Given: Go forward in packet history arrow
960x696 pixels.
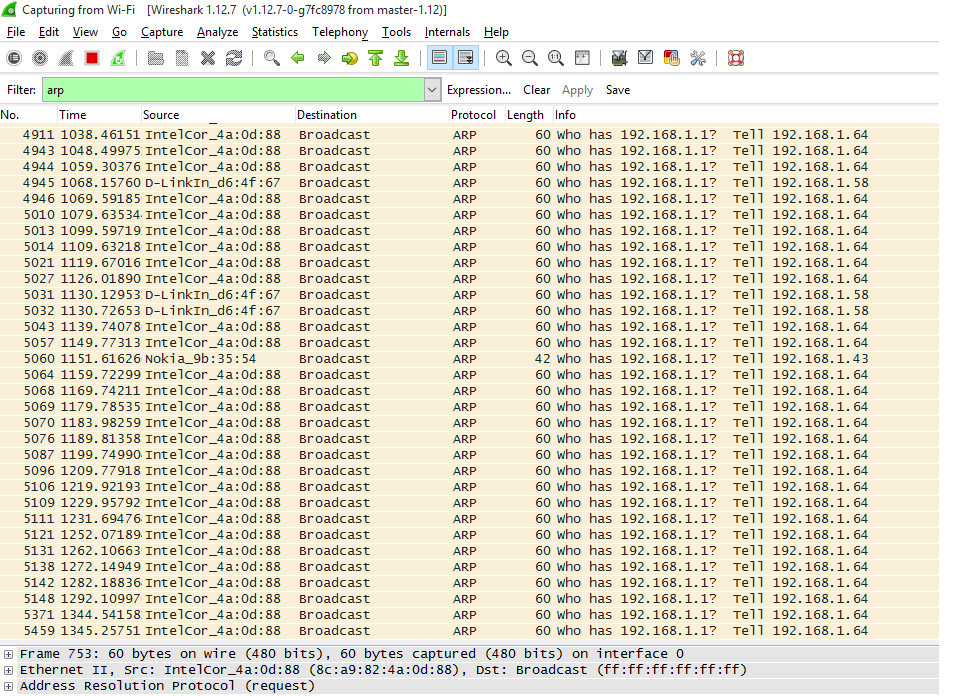Looking at the screenshot, I should click(x=324, y=58).
